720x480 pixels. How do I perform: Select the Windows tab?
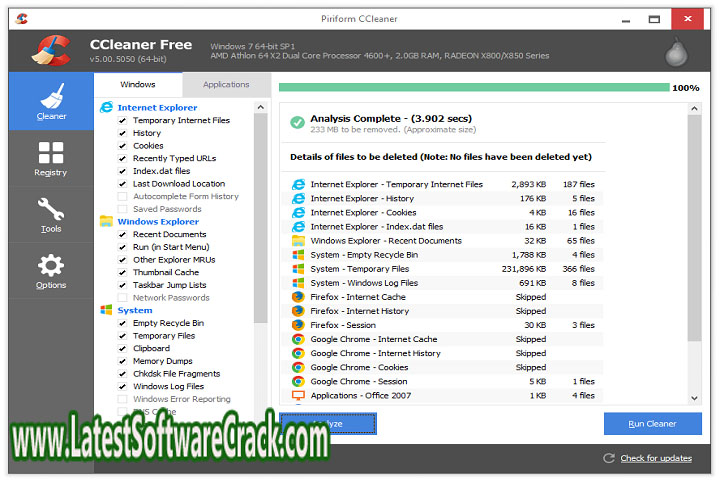pyautogui.click(x=138, y=85)
